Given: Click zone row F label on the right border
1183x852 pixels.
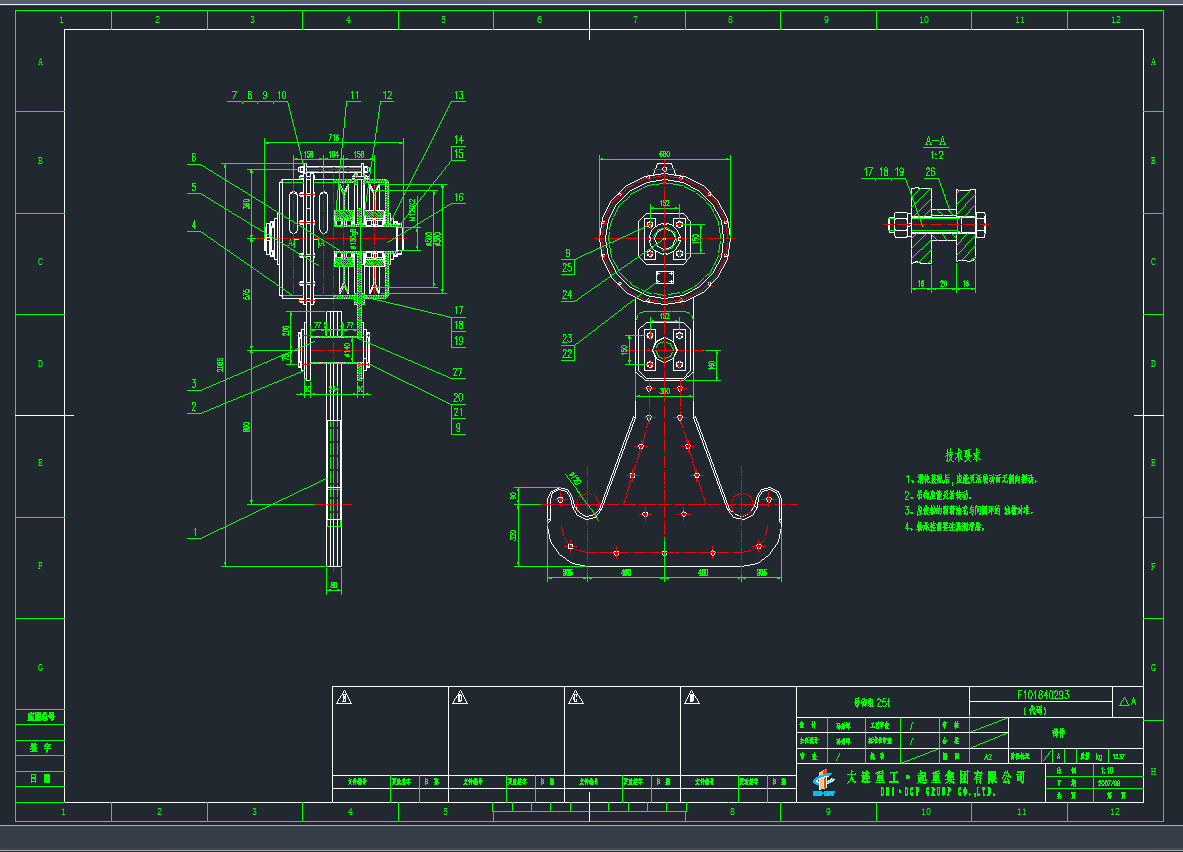Looking at the screenshot, I should click(x=1153, y=567).
